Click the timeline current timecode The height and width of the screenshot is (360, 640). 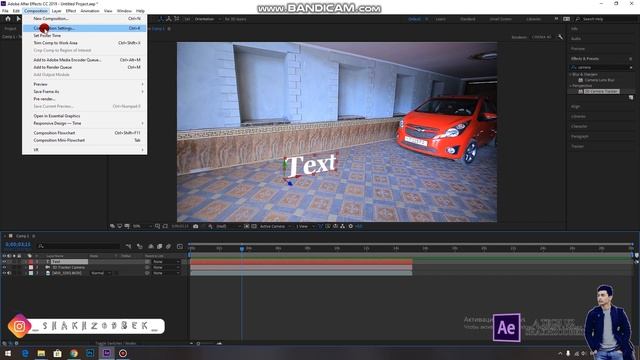click(x=18, y=244)
